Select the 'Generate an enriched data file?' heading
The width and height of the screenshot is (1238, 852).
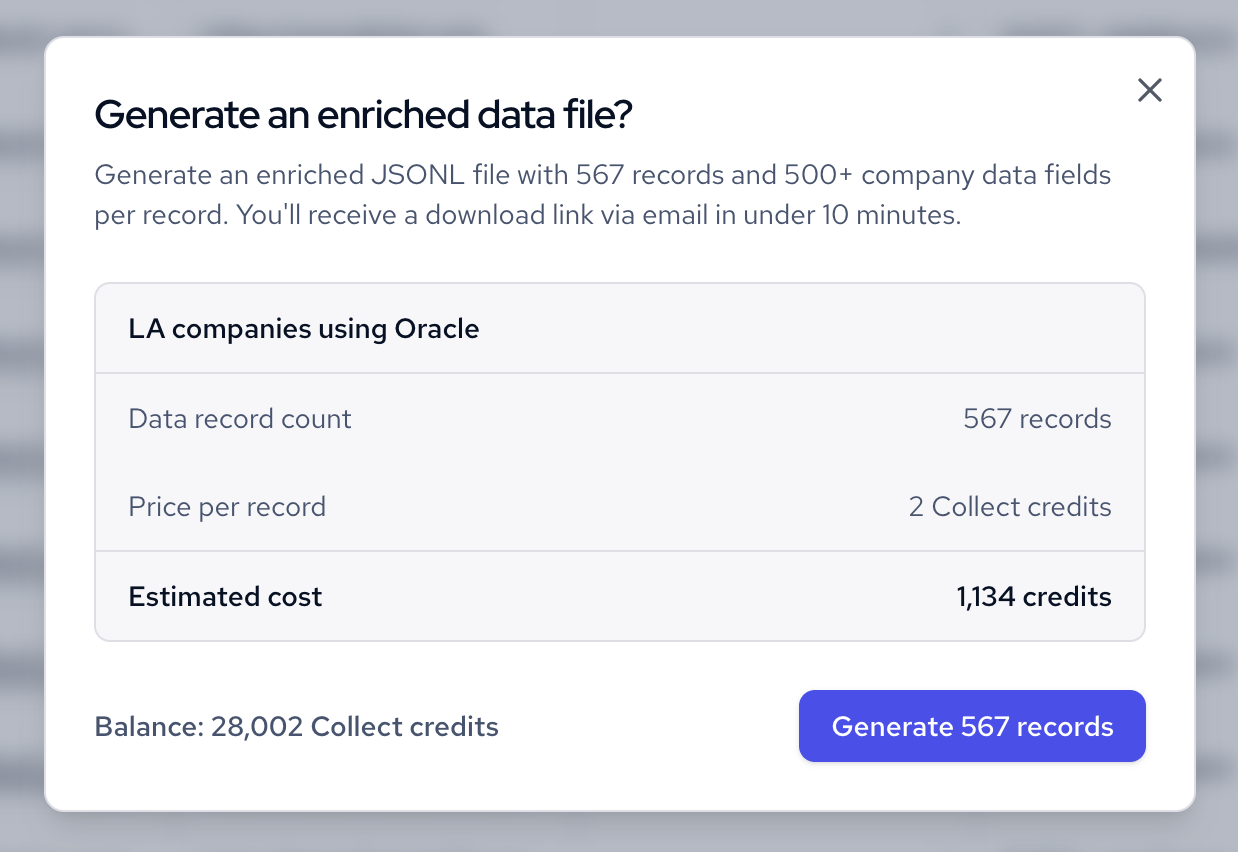(363, 116)
